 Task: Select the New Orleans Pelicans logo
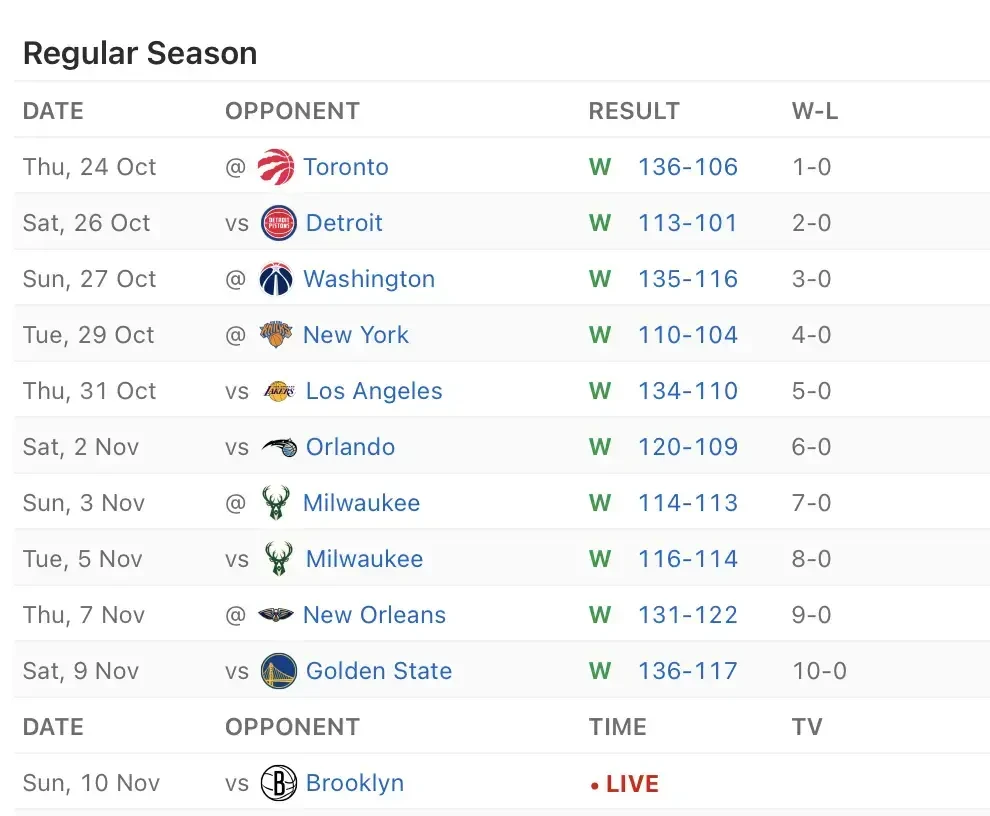coord(276,615)
